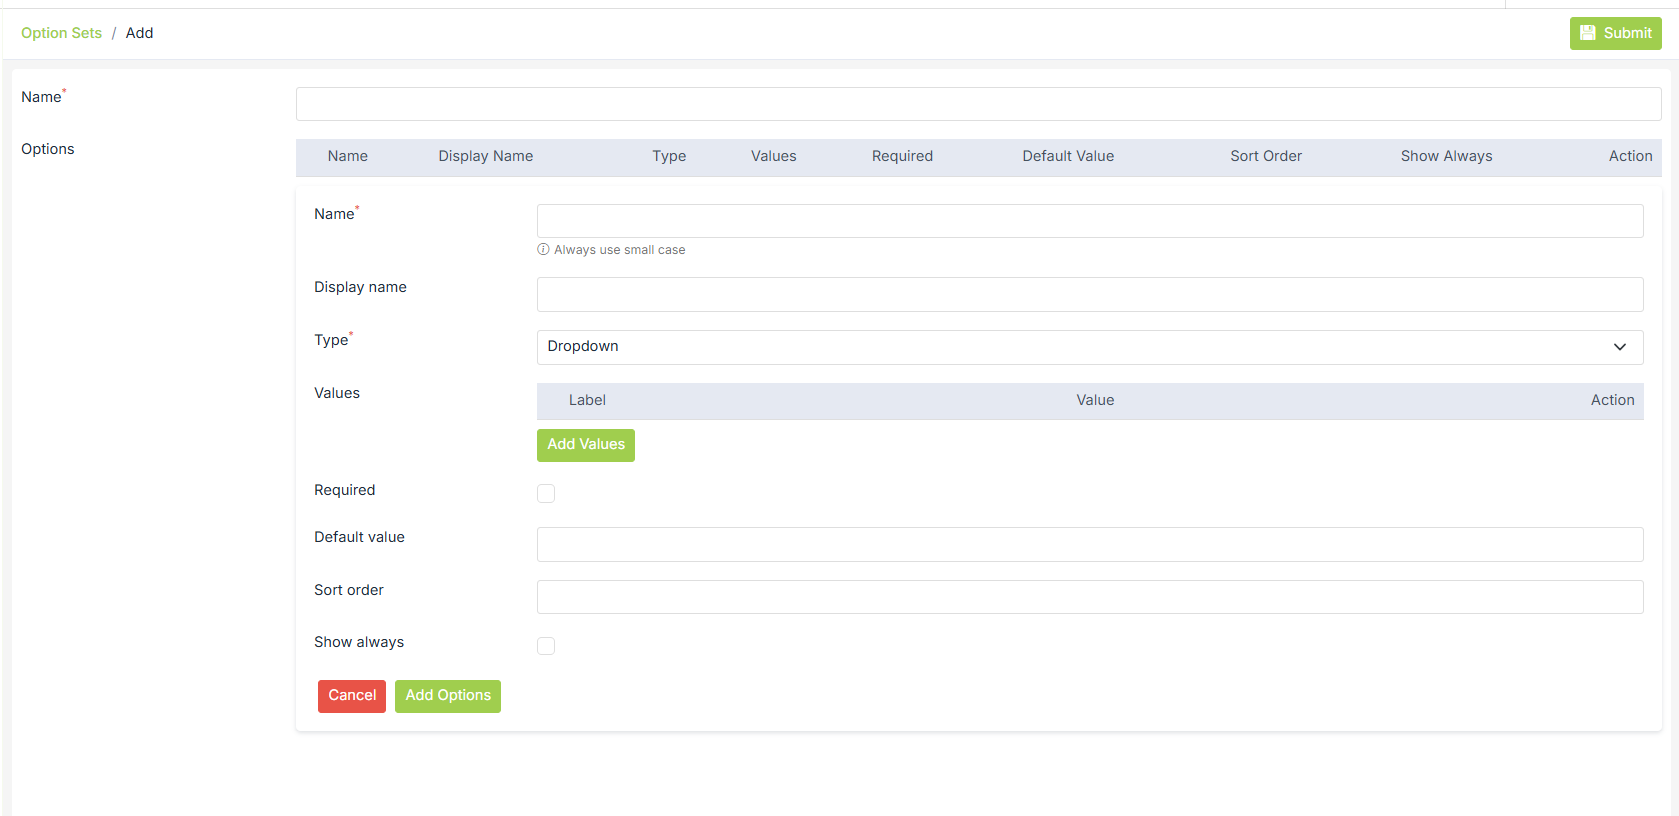1679x816 pixels.
Task: Open the Type dropdown showing Dropdown
Action: [x=1088, y=347]
